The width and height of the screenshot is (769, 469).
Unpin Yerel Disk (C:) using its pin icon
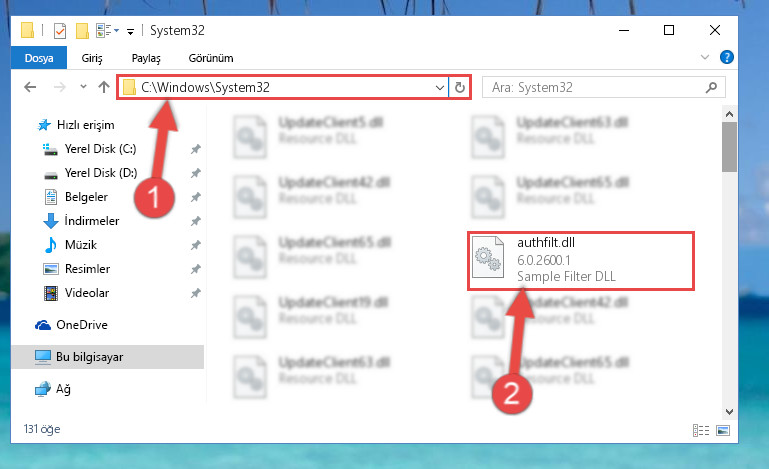point(196,149)
